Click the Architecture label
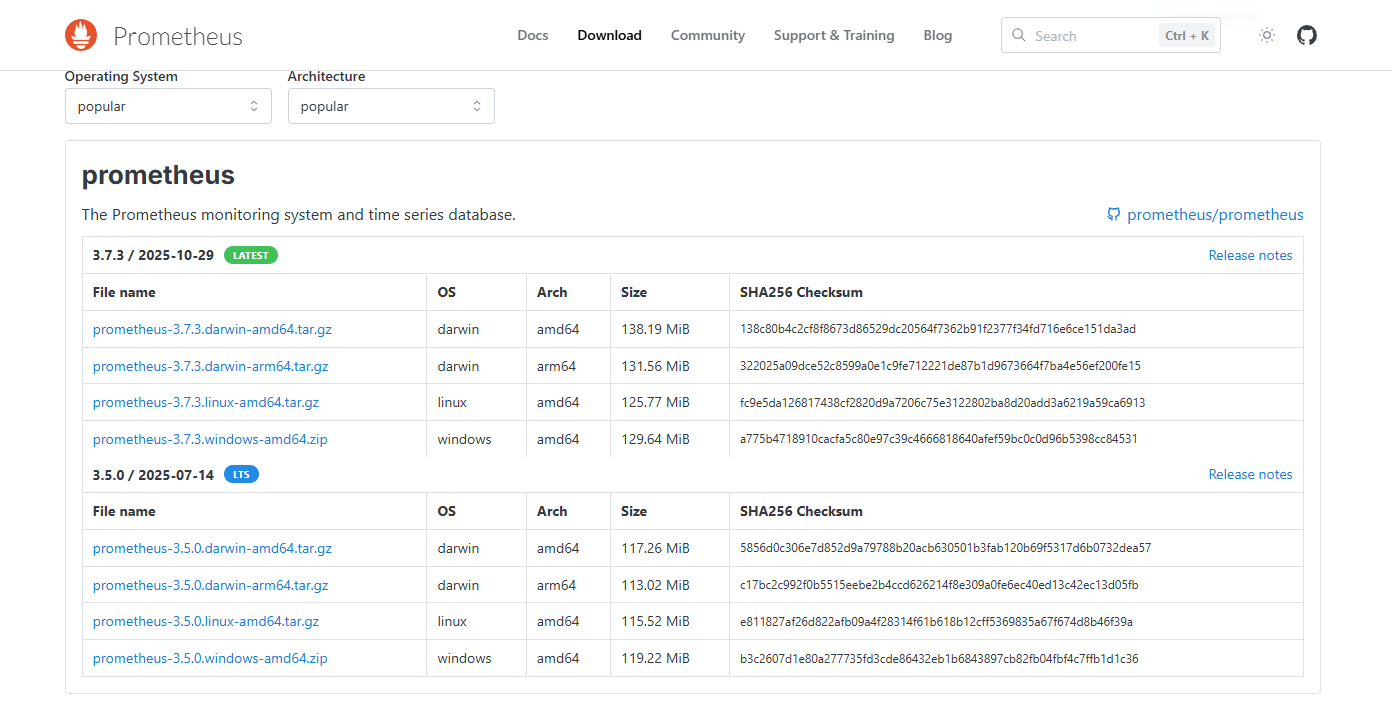 [x=326, y=76]
